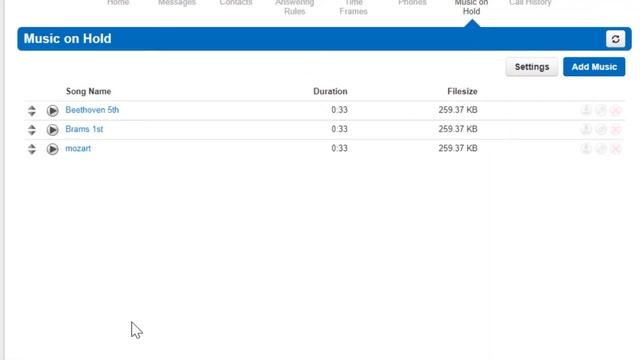Viewport: 640px width, 360px height.
Task: Click the 0:33 duration of mozart
Action: 339,148
